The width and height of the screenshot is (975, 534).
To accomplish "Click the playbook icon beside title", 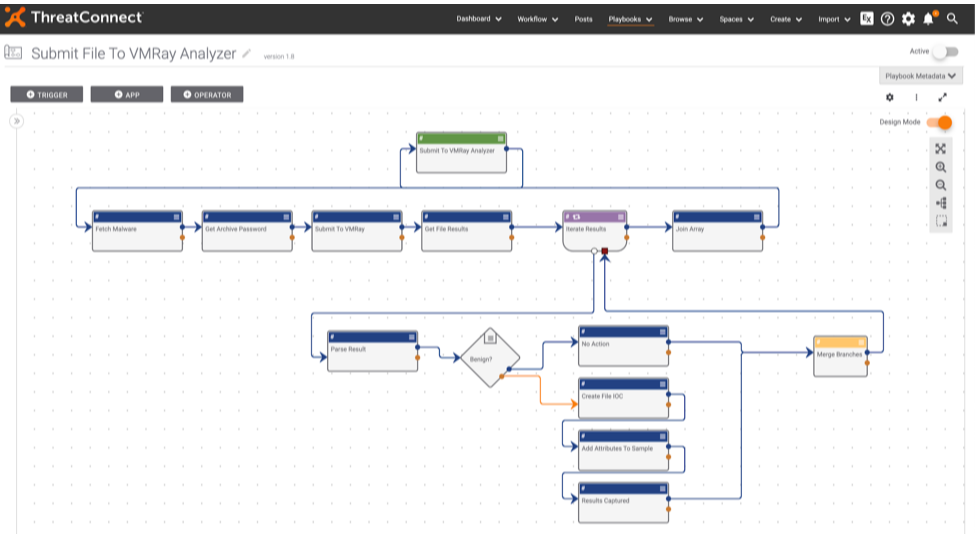I will tap(13, 53).
